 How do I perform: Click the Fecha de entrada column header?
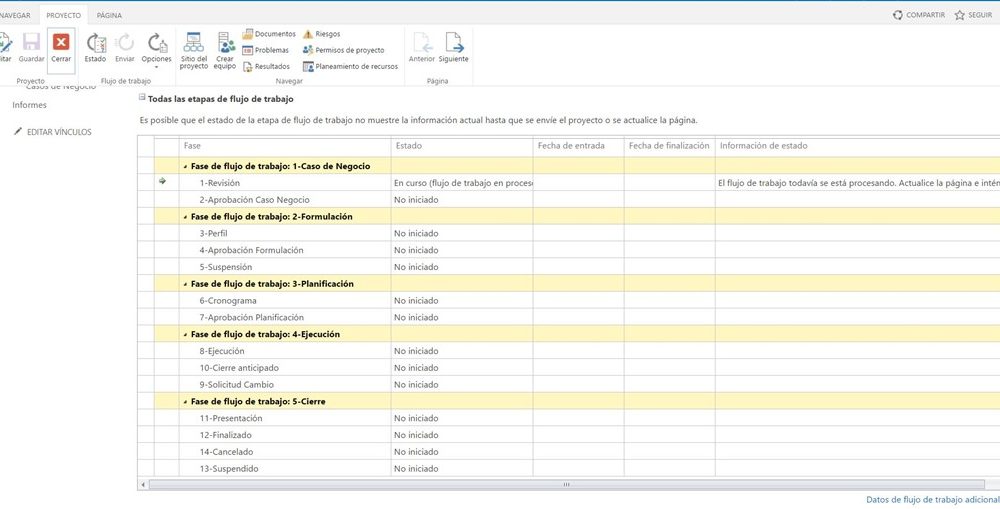pyautogui.click(x=578, y=146)
